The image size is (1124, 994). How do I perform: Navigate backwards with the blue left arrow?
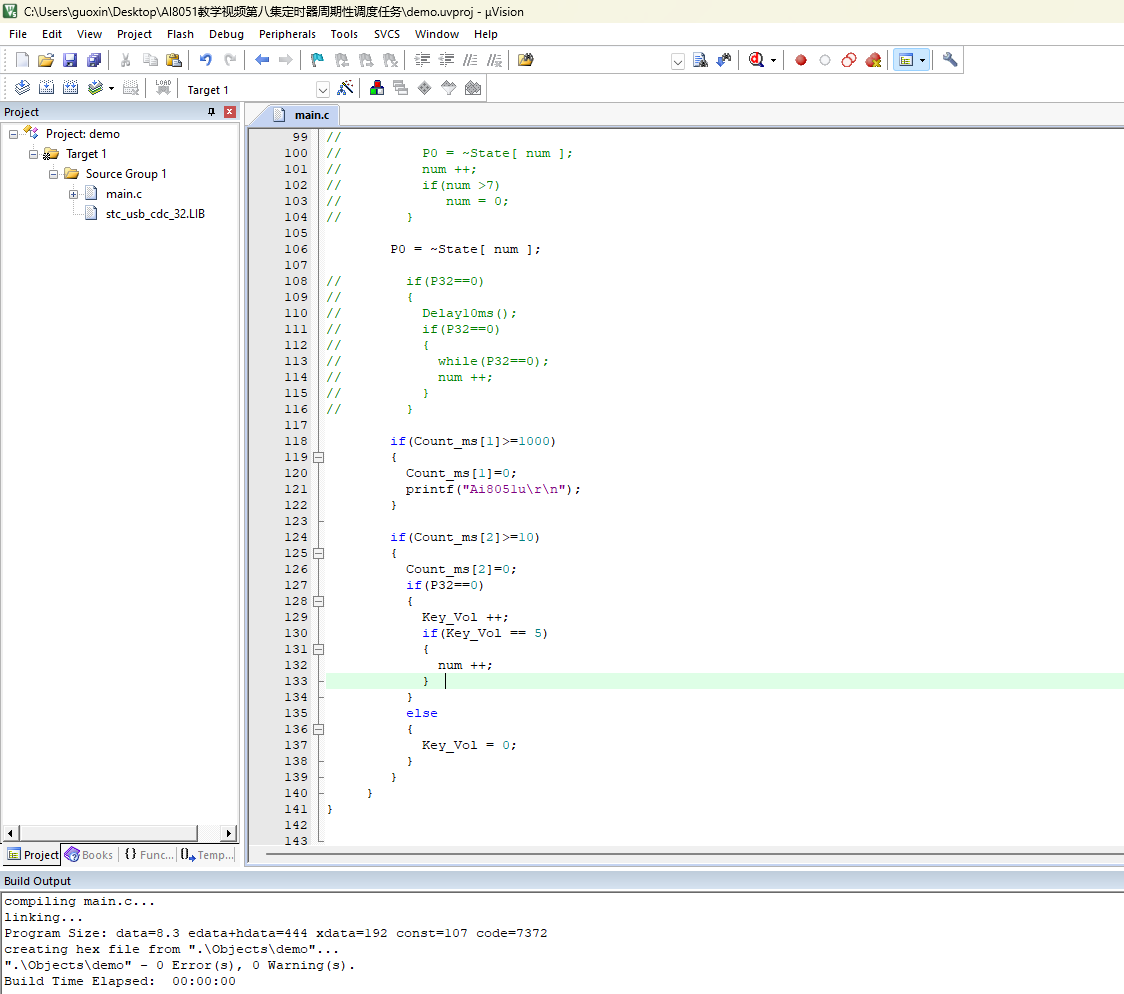(x=262, y=60)
